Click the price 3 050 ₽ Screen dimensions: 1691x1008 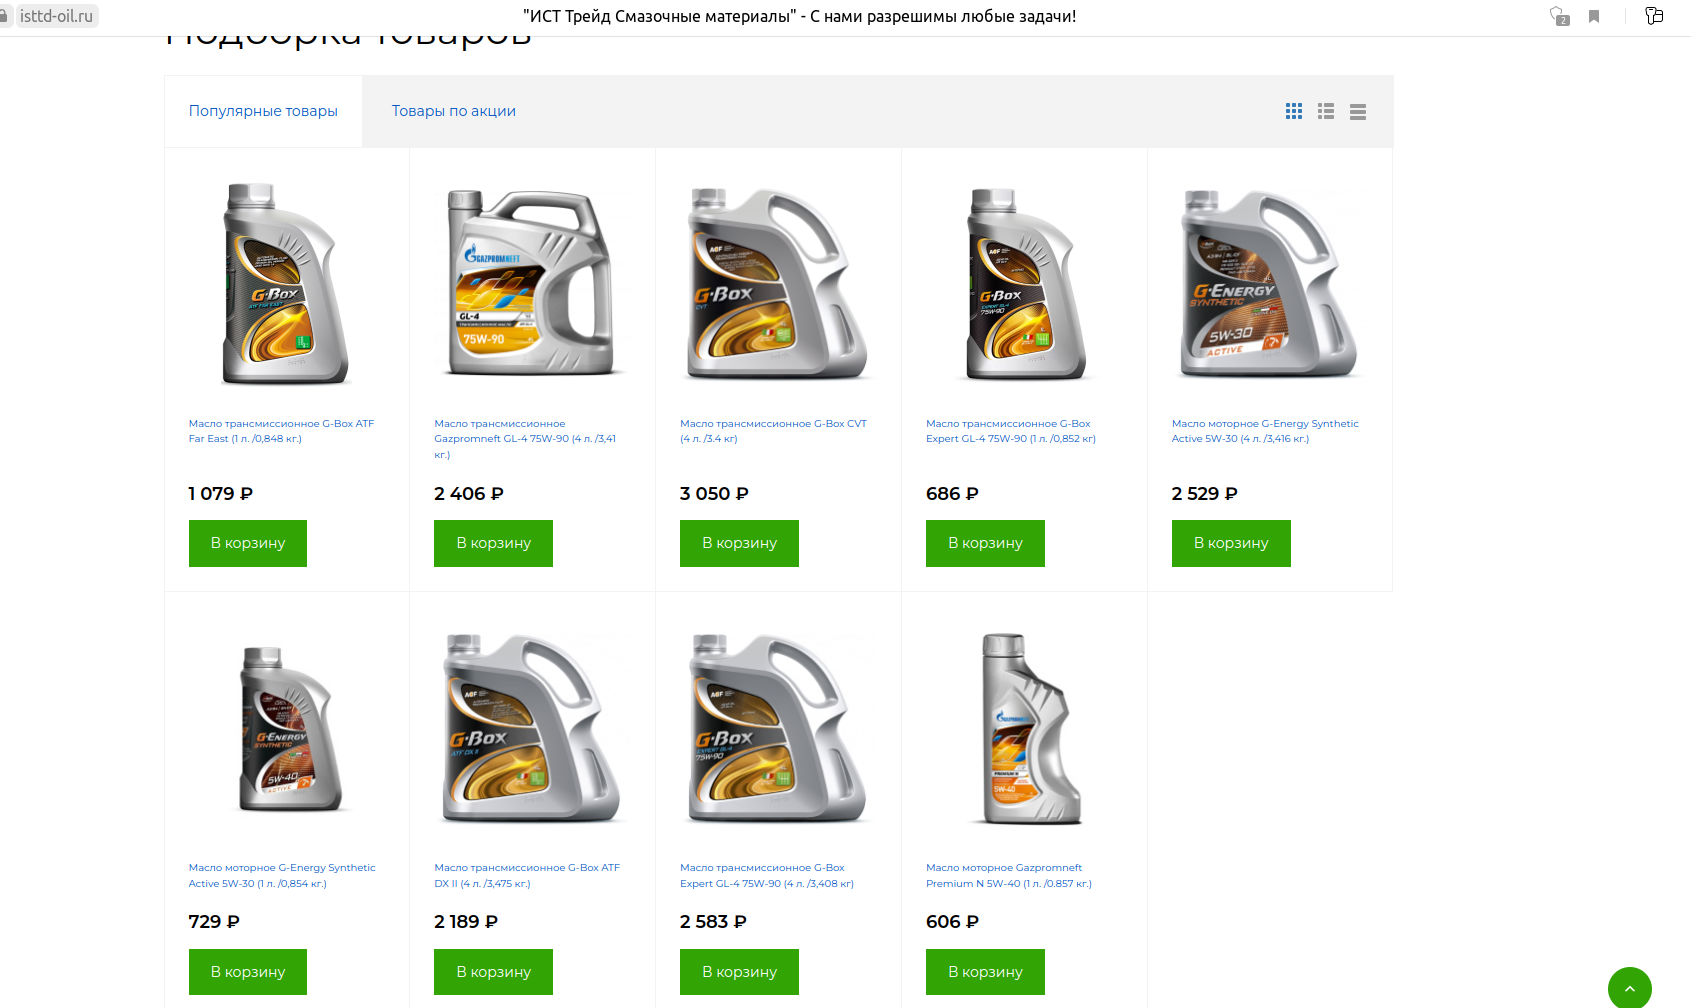click(714, 494)
